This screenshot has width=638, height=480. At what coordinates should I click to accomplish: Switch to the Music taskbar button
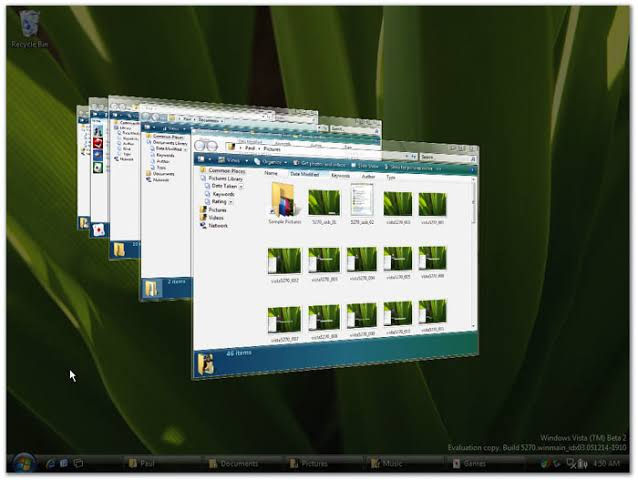point(405,463)
